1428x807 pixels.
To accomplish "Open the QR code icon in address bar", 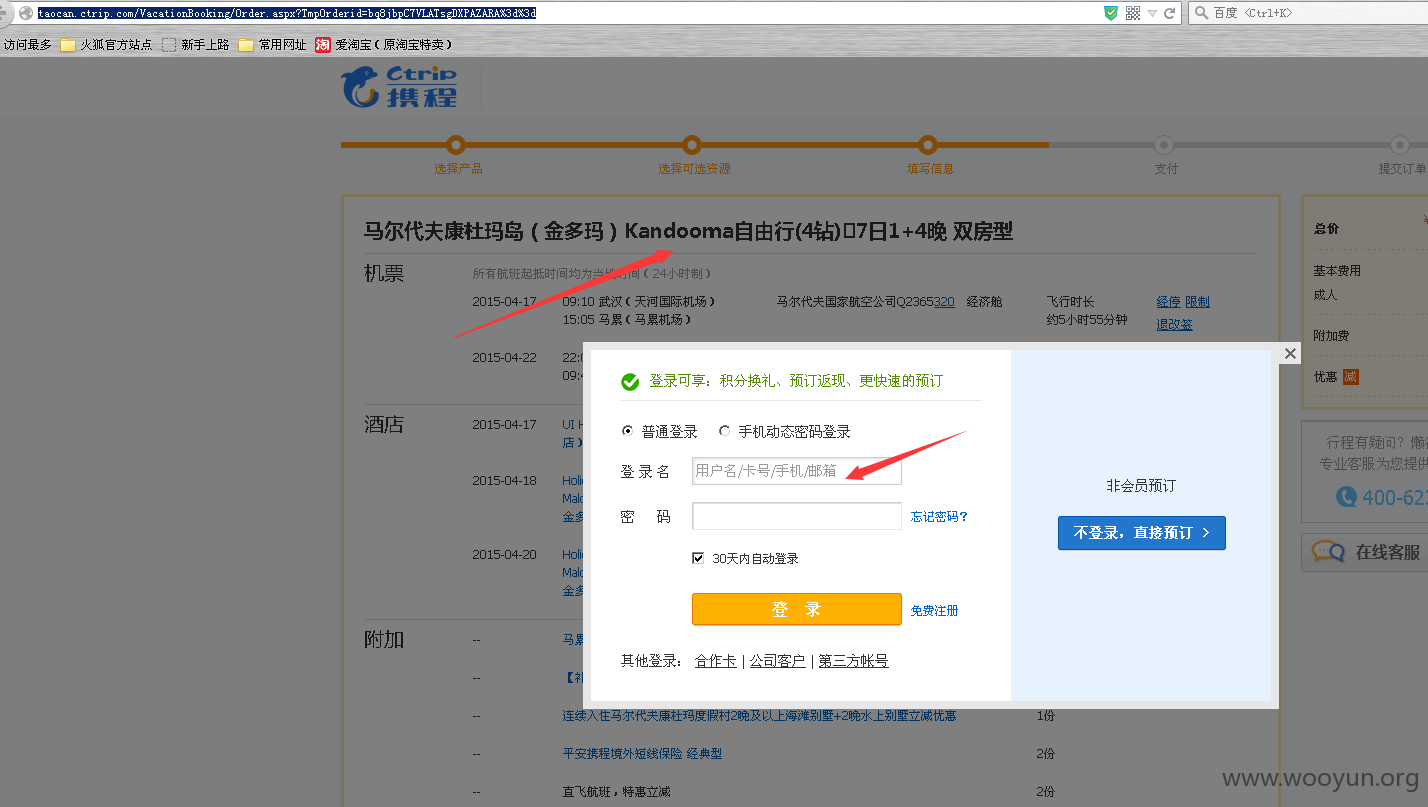I will tap(1133, 13).
